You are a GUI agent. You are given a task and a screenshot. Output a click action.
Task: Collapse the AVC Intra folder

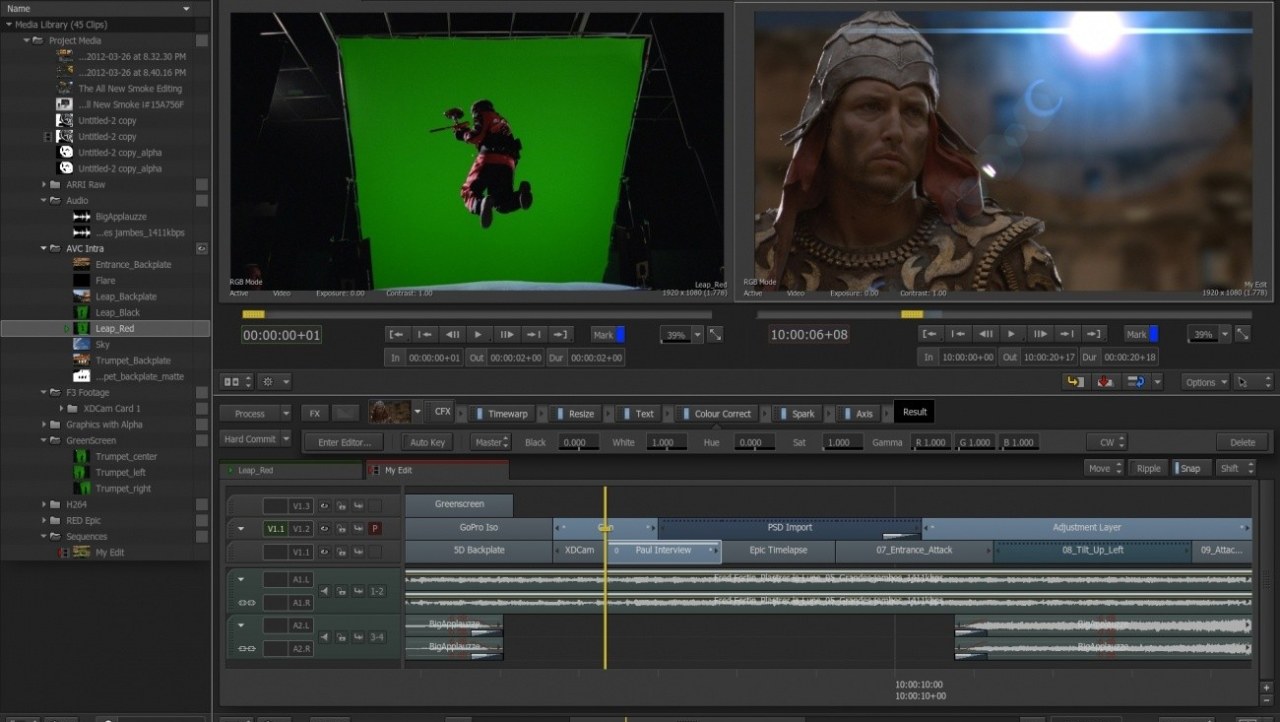coord(44,248)
